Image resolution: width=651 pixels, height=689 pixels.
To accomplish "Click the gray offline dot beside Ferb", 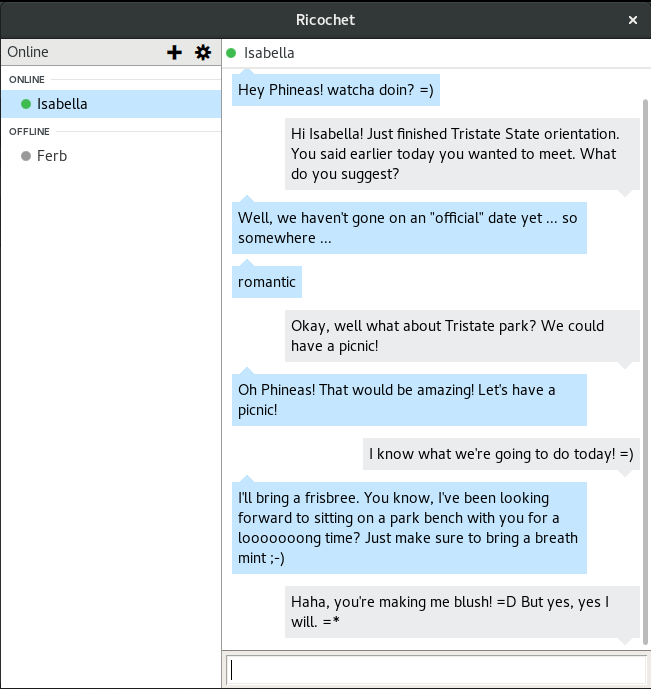I will coord(26,156).
